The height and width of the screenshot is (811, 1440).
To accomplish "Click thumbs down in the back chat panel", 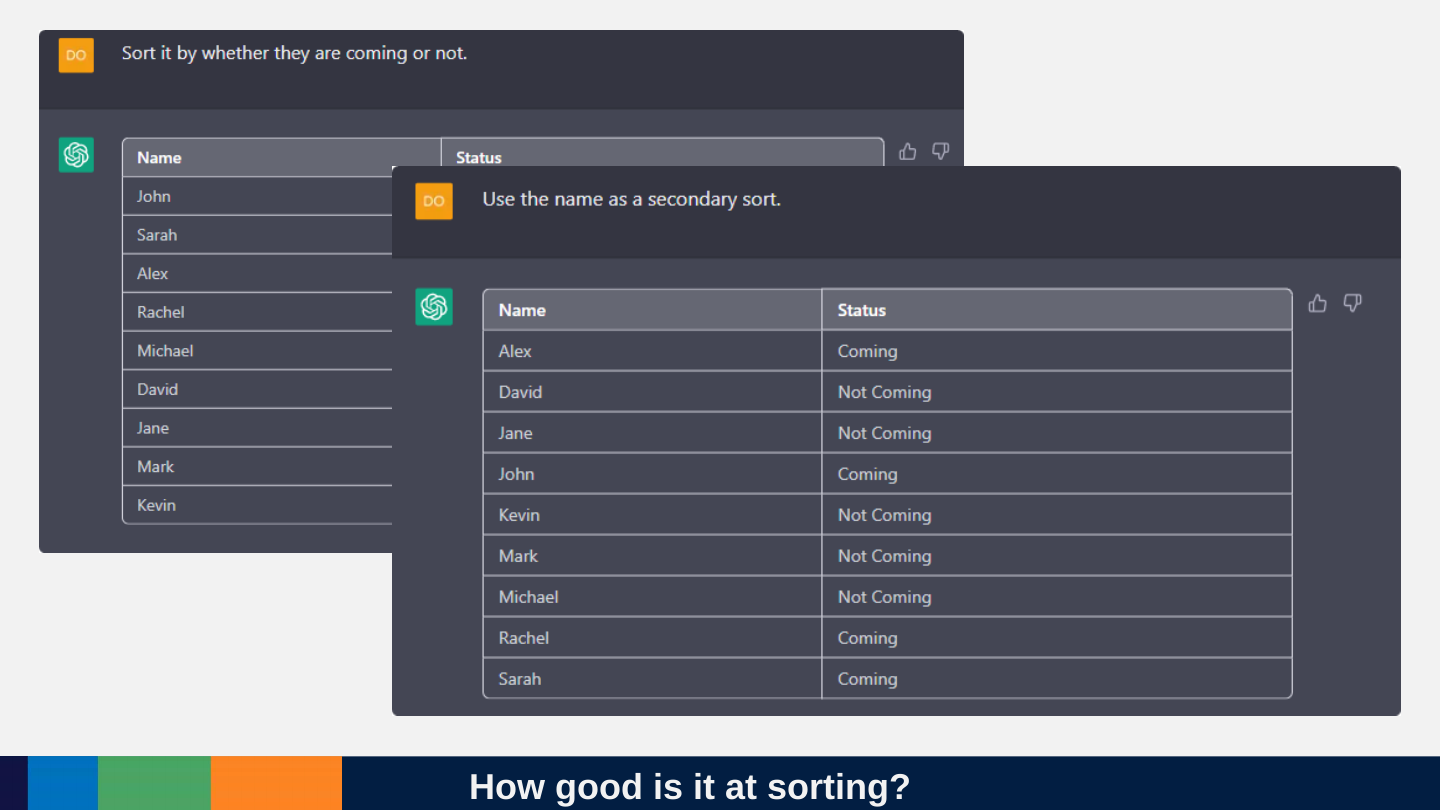I will (941, 151).
